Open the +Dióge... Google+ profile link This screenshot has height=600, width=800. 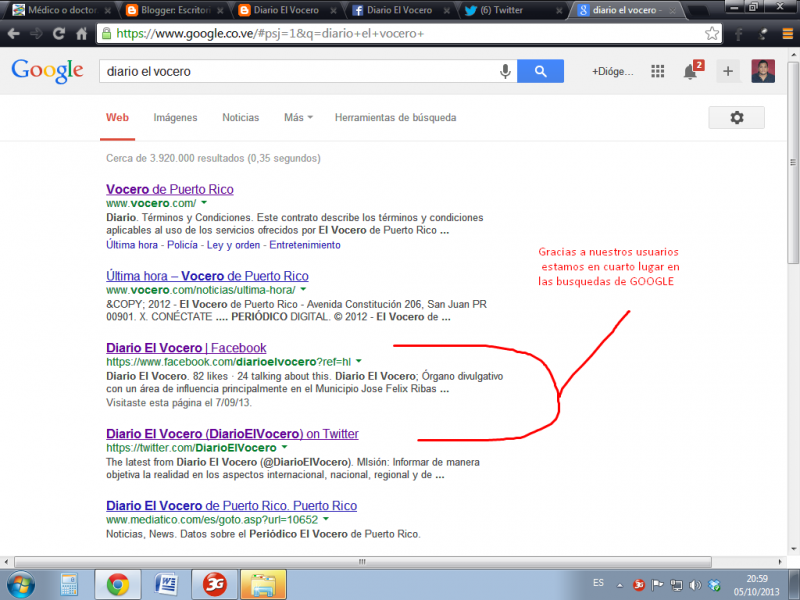tap(612, 71)
